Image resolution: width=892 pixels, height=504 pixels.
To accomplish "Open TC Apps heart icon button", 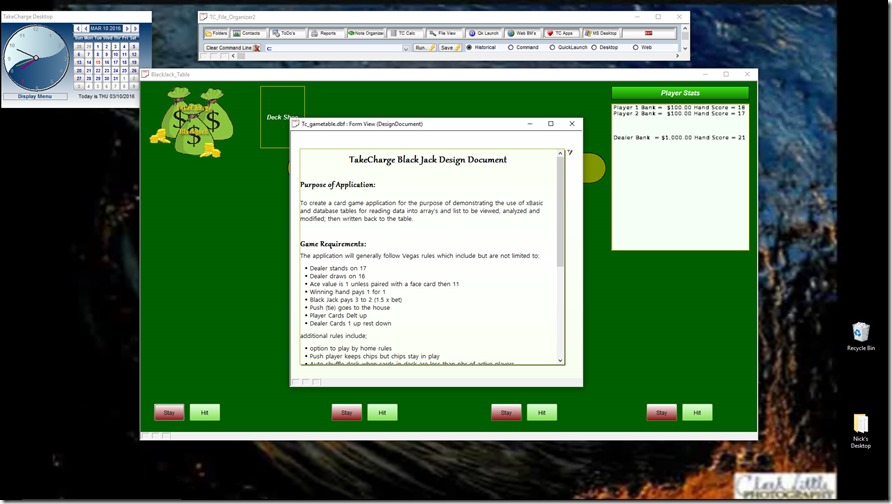I will (x=560, y=33).
